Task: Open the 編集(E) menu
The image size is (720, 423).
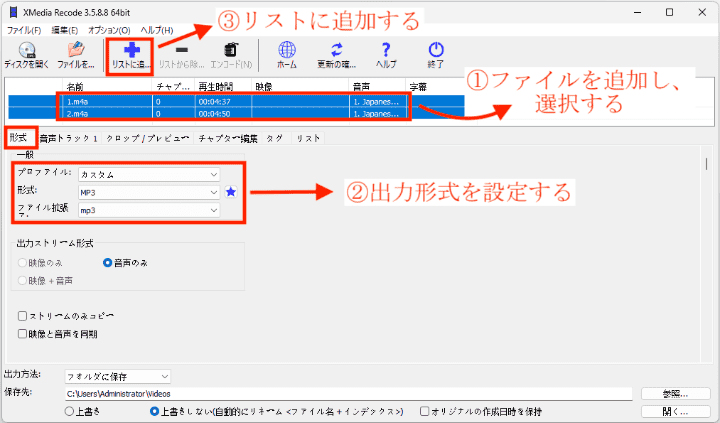Action: [x=65, y=30]
